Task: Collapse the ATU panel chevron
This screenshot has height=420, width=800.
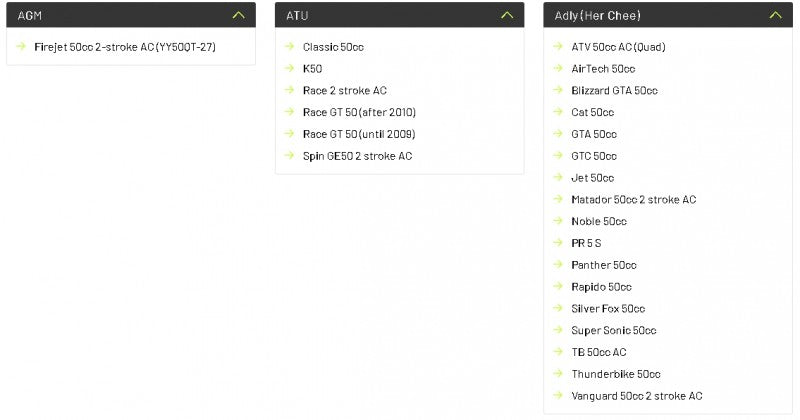Action: pos(507,15)
